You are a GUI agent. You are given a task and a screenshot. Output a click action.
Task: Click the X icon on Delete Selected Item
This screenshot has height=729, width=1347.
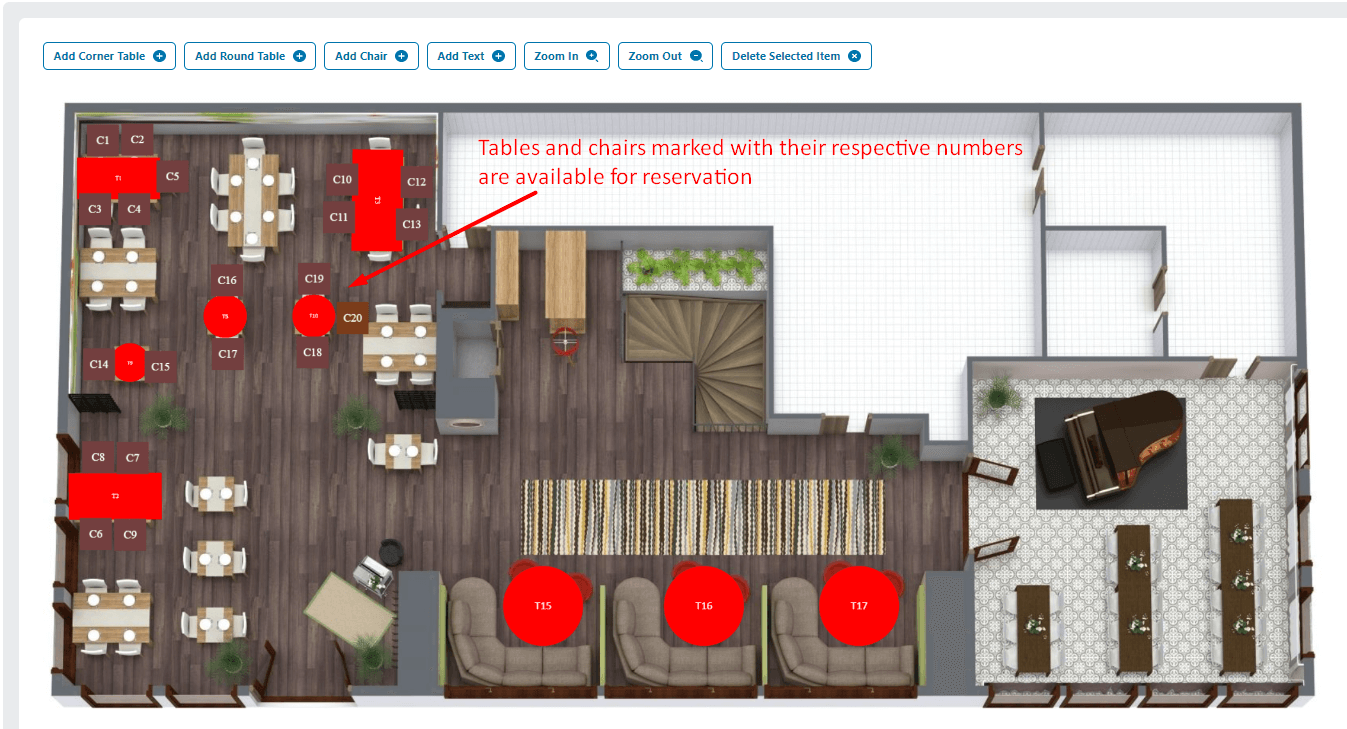855,56
